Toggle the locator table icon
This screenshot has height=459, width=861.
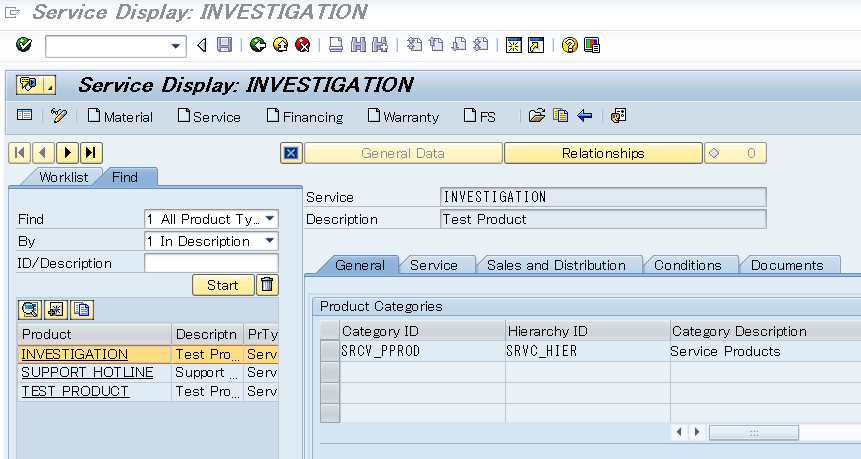click(25, 115)
